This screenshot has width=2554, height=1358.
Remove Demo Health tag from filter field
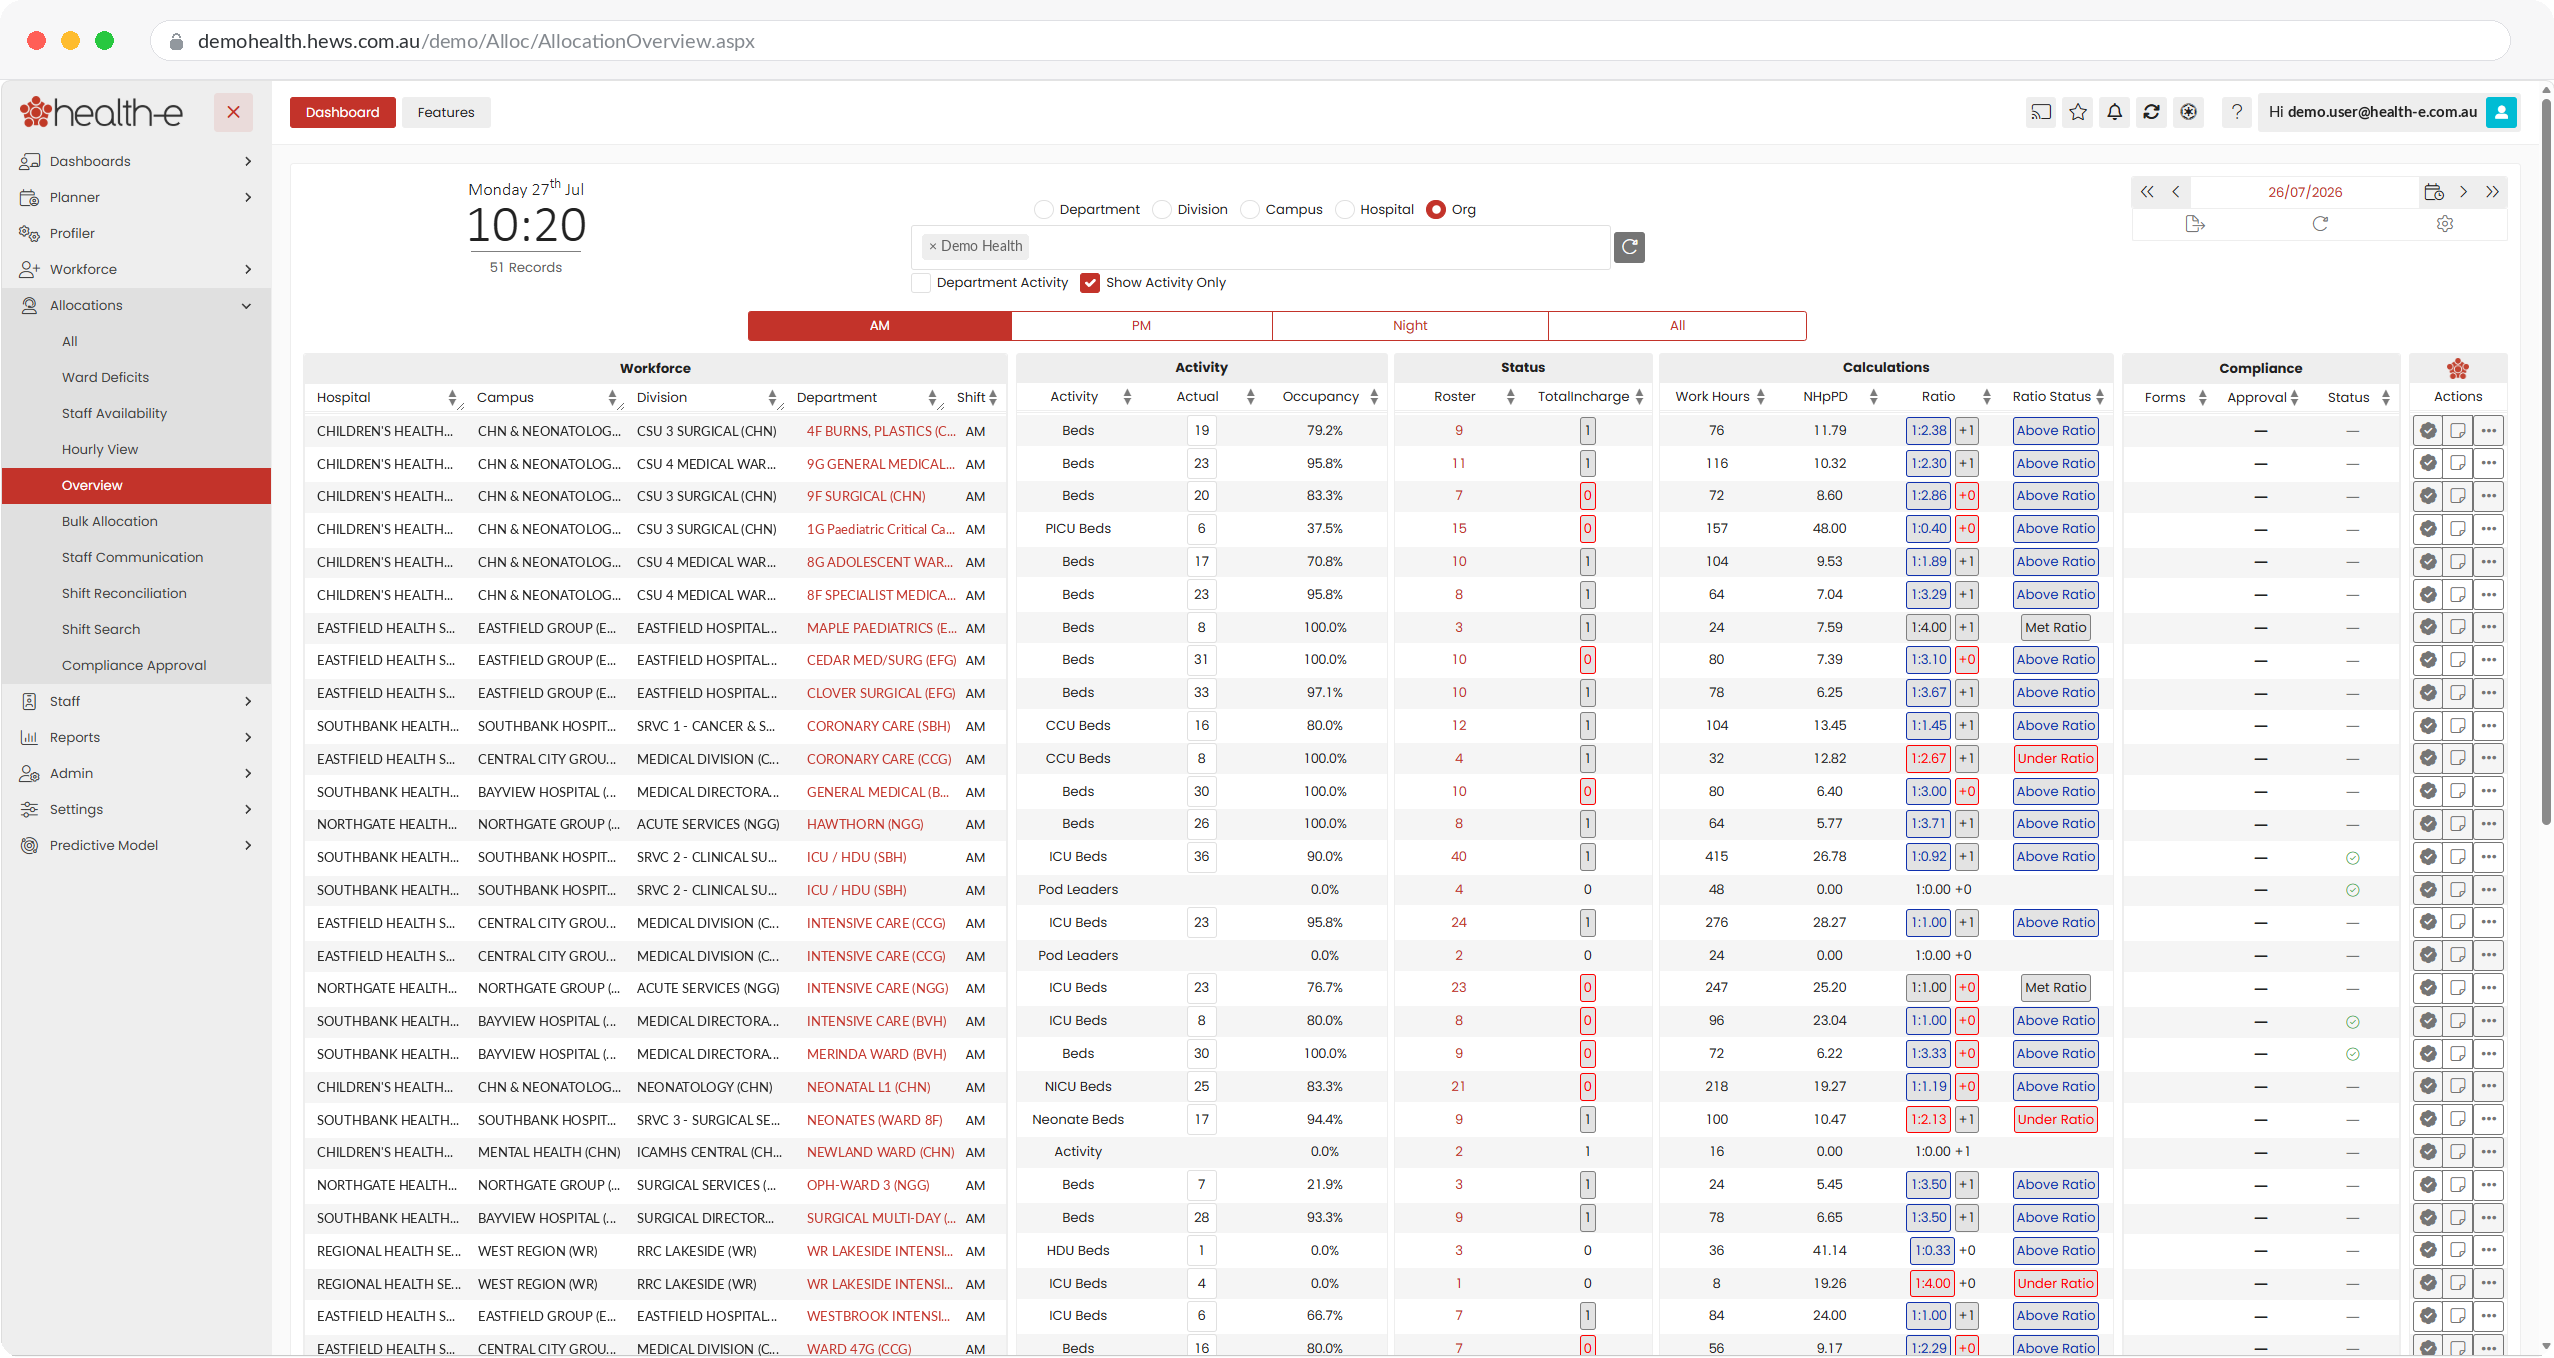932,247
